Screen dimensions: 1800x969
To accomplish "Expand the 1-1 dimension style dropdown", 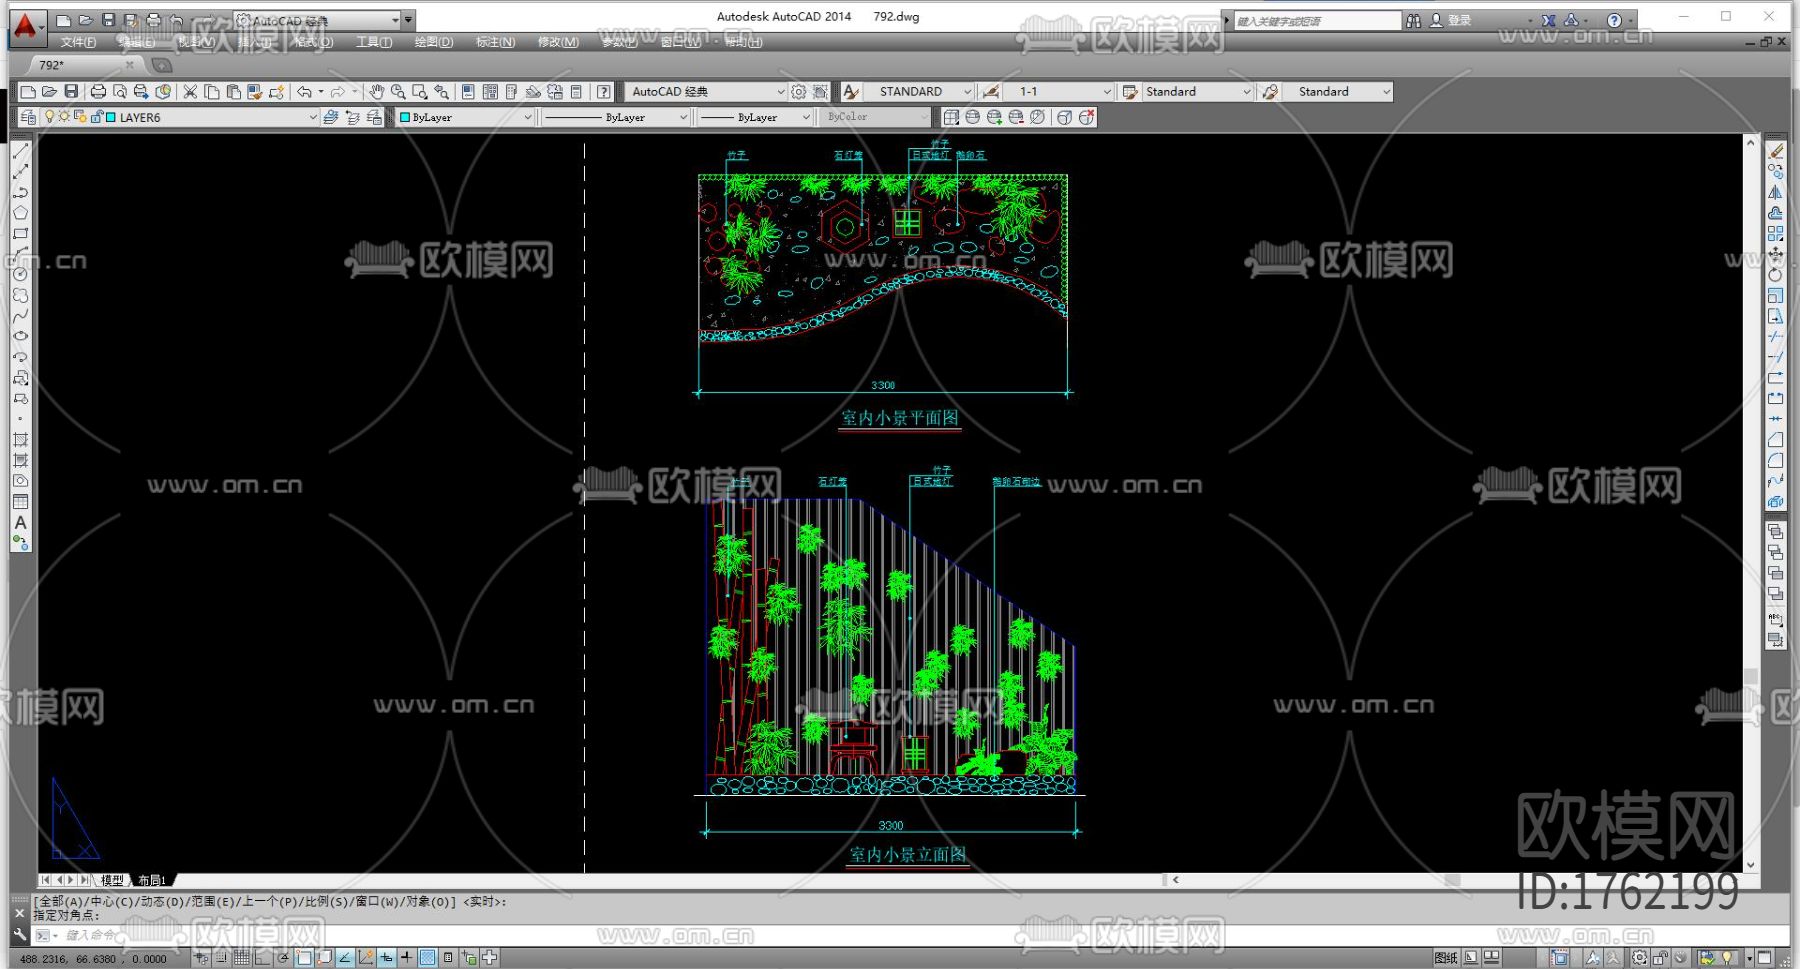I will [x=1106, y=92].
